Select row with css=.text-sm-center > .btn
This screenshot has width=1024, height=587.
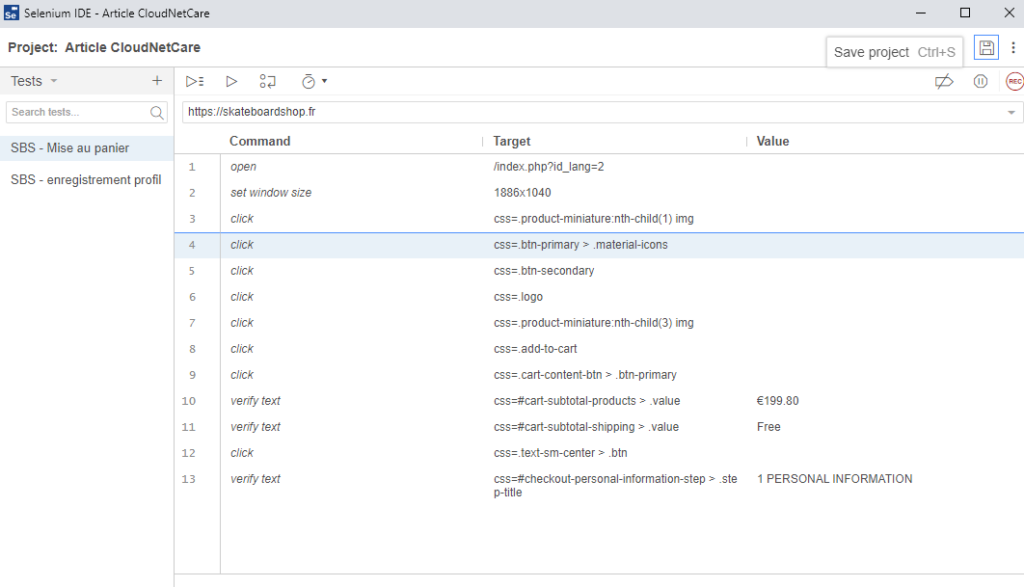[599, 452]
